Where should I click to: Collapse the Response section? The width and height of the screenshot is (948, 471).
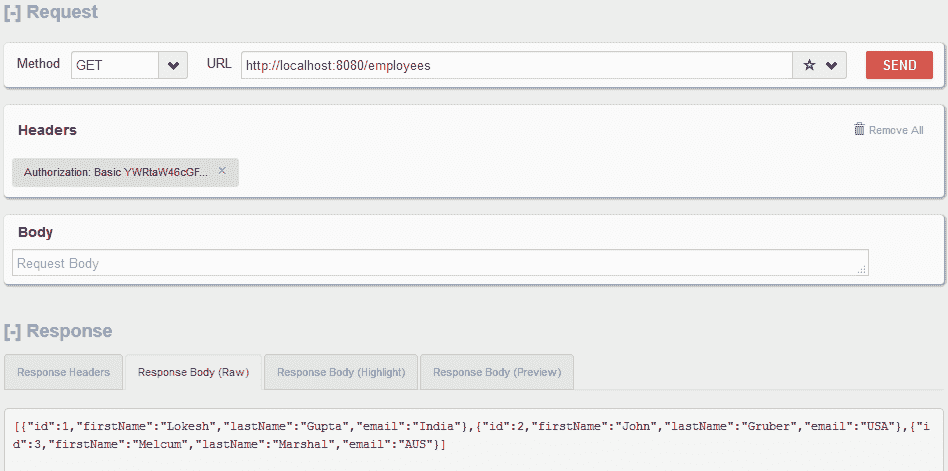tap(14, 331)
